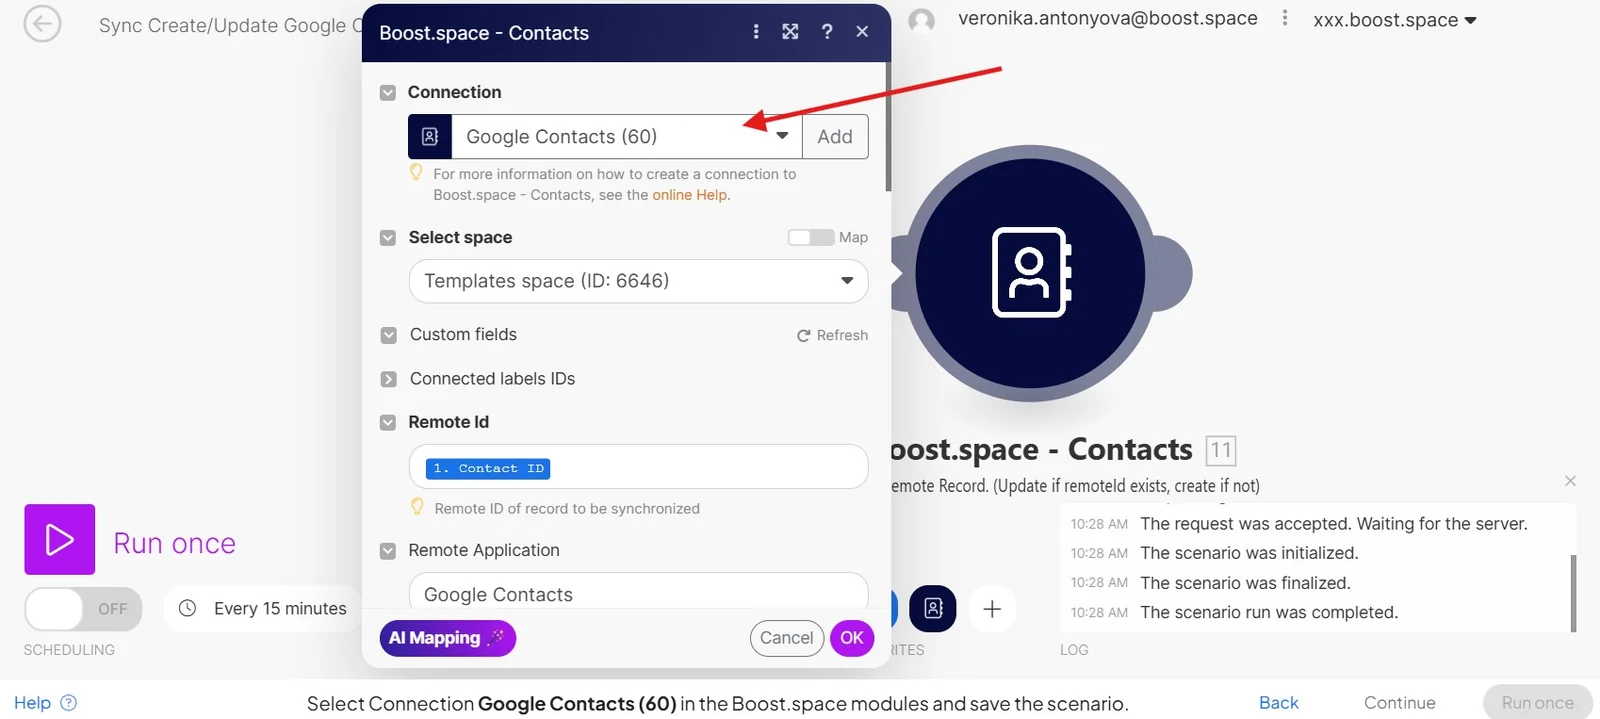Toggle scenario scheduling OFF switch
This screenshot has width=1600, height=719.
coord(83,609)
